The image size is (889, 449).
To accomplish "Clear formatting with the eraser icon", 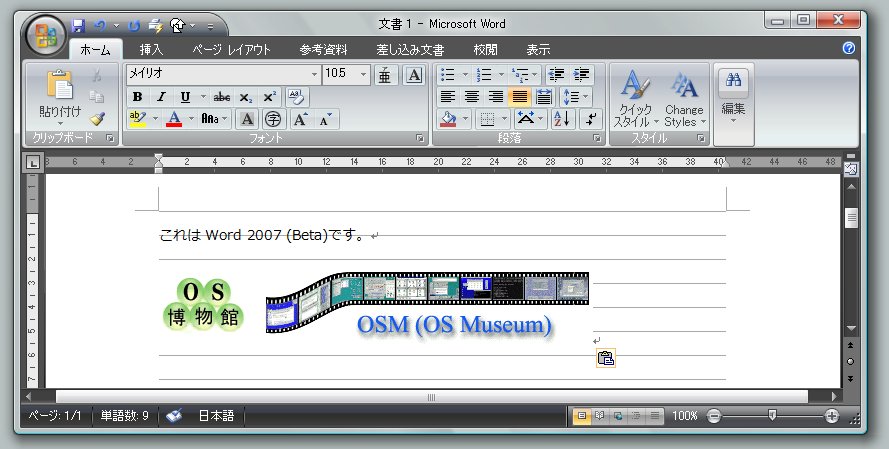I will point(296,97).
